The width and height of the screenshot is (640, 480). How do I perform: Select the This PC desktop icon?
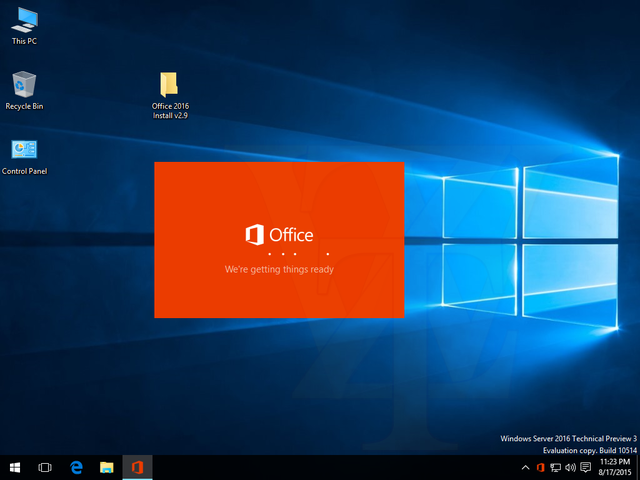point(24,25)
